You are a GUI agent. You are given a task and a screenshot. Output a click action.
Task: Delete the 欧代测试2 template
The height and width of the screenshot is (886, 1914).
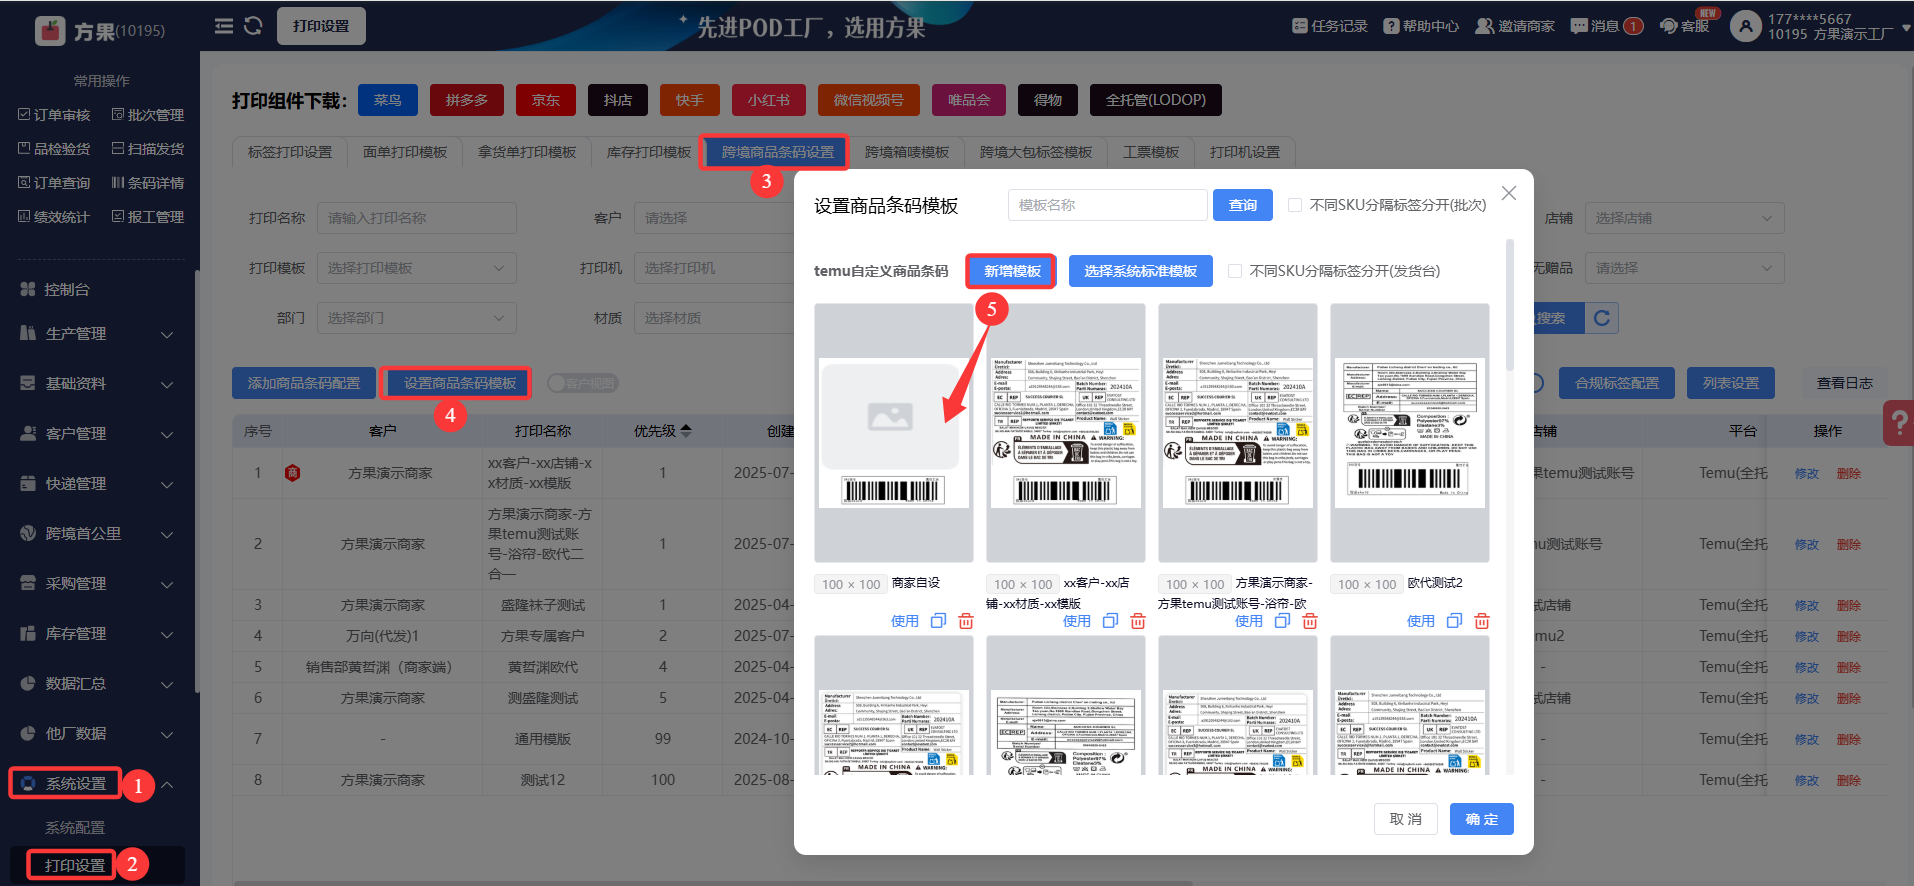click(x=1482, y=621)
